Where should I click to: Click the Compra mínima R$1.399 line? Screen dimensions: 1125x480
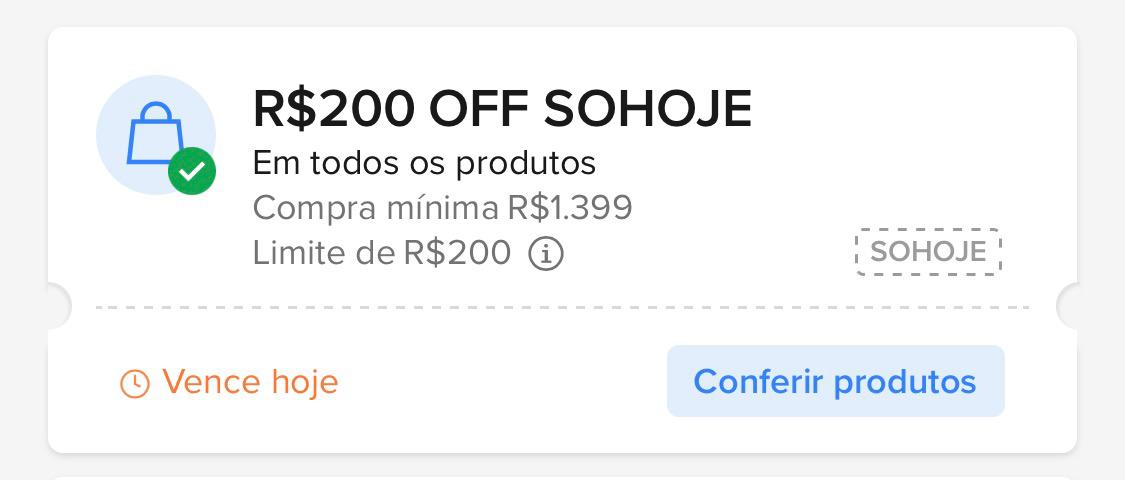pos(442,208)
